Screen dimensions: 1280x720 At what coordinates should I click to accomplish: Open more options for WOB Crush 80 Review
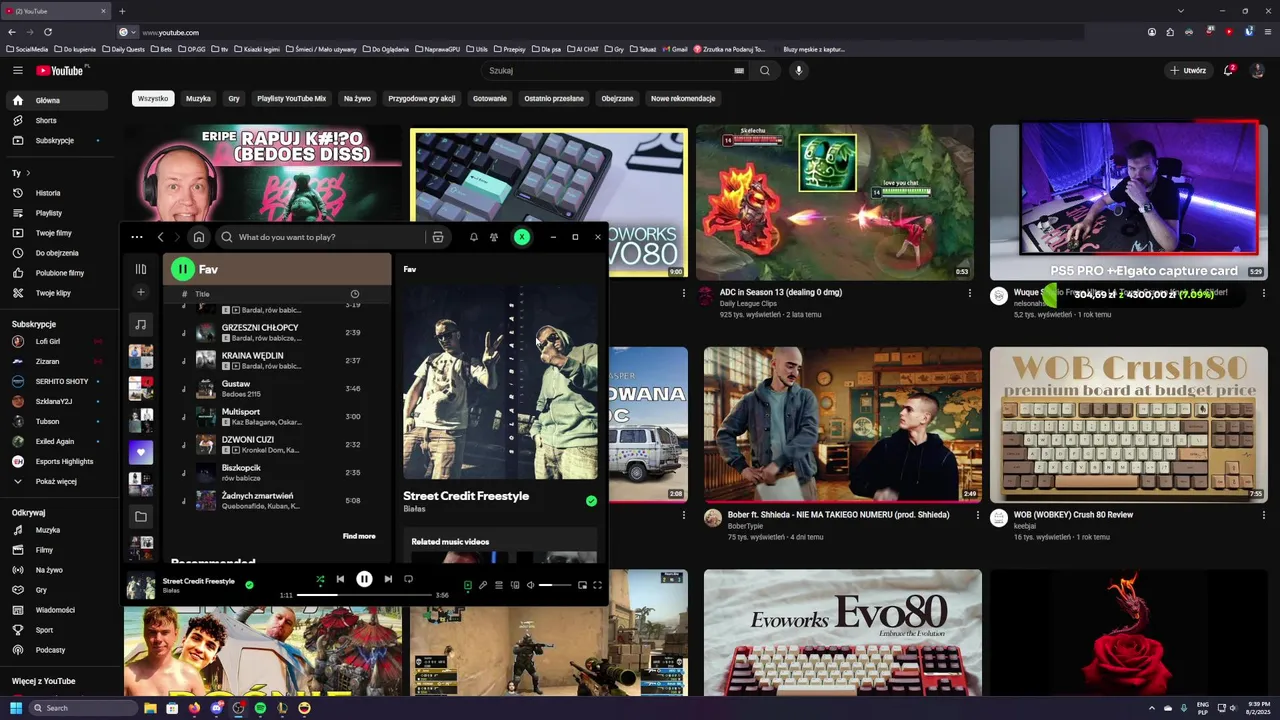(x=1263, y=516)
